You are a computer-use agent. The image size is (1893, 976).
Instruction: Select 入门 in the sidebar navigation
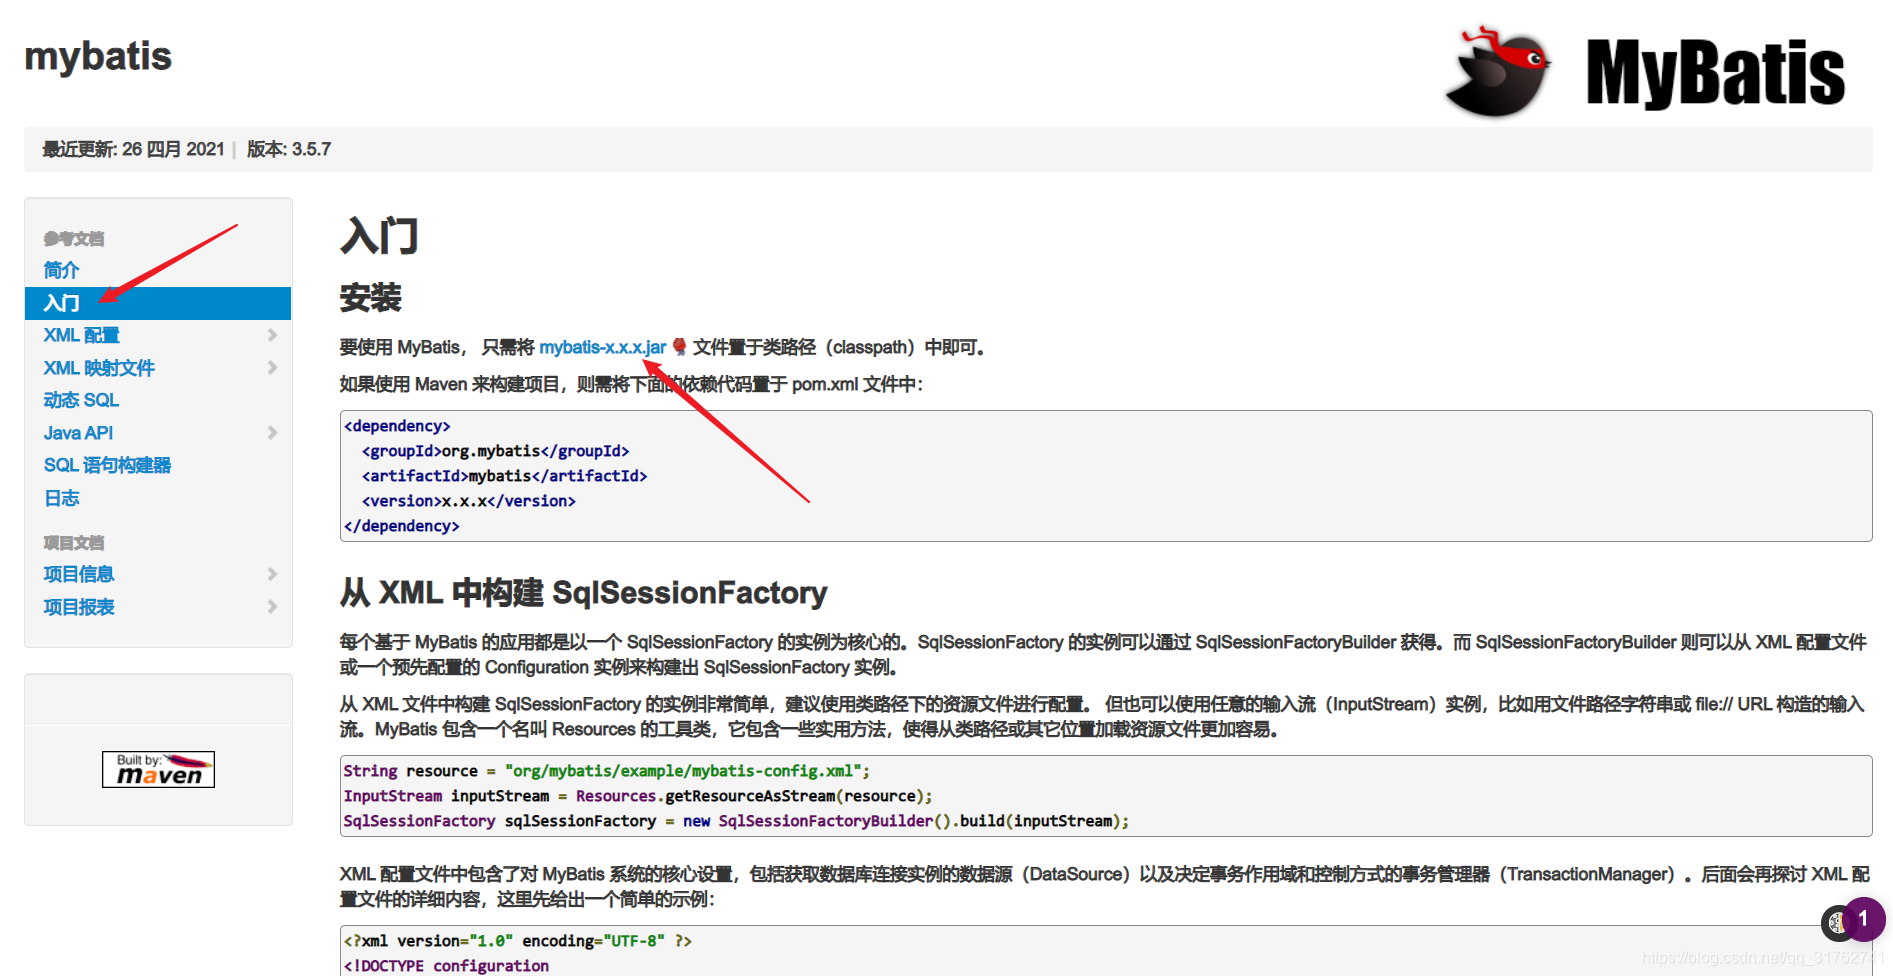[60, 303]
